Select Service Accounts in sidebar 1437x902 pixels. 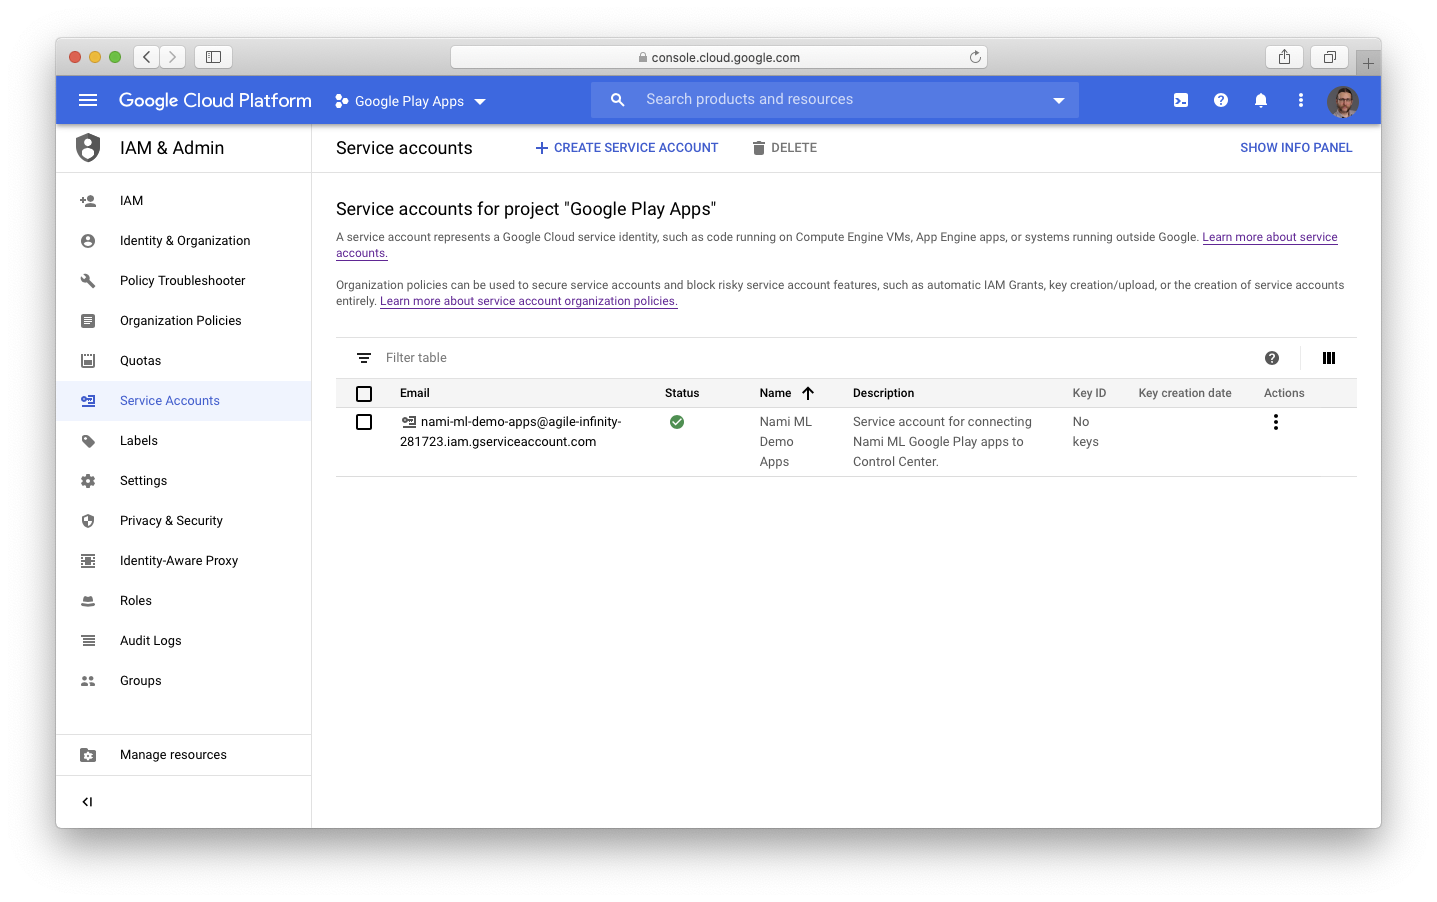[x=184, y=401]
